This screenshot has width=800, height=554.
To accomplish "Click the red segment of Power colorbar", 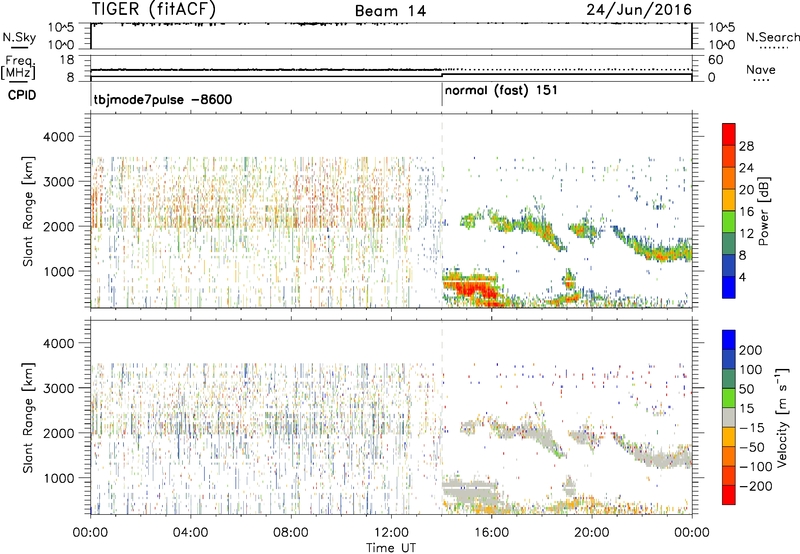I will [x=729, y=134].
